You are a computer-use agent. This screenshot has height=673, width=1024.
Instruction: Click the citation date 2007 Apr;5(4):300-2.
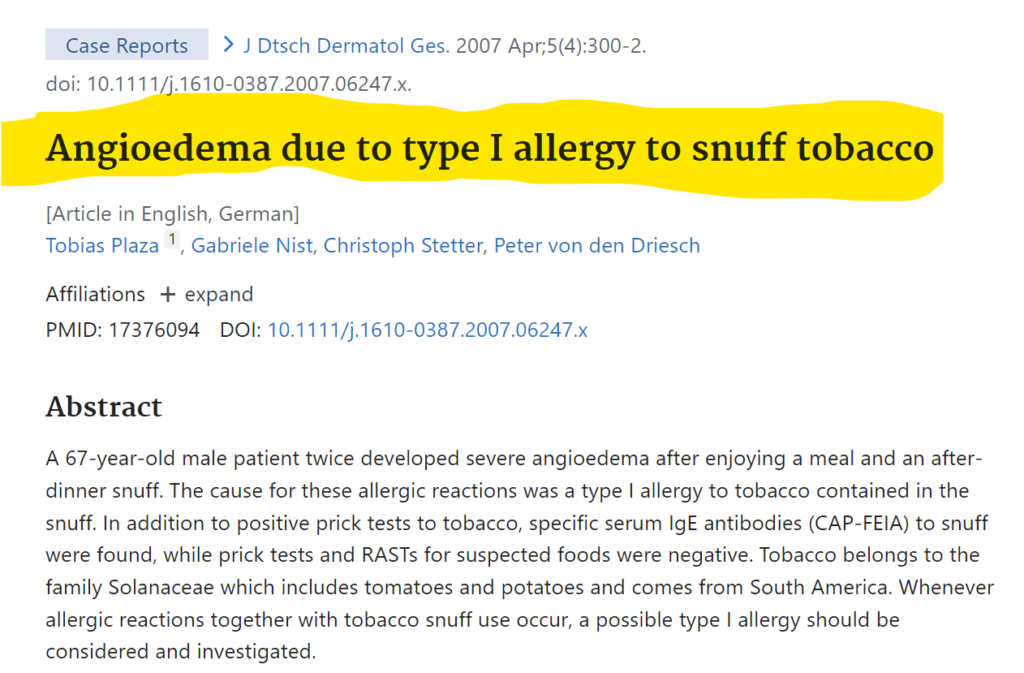(x=551, y=46)
